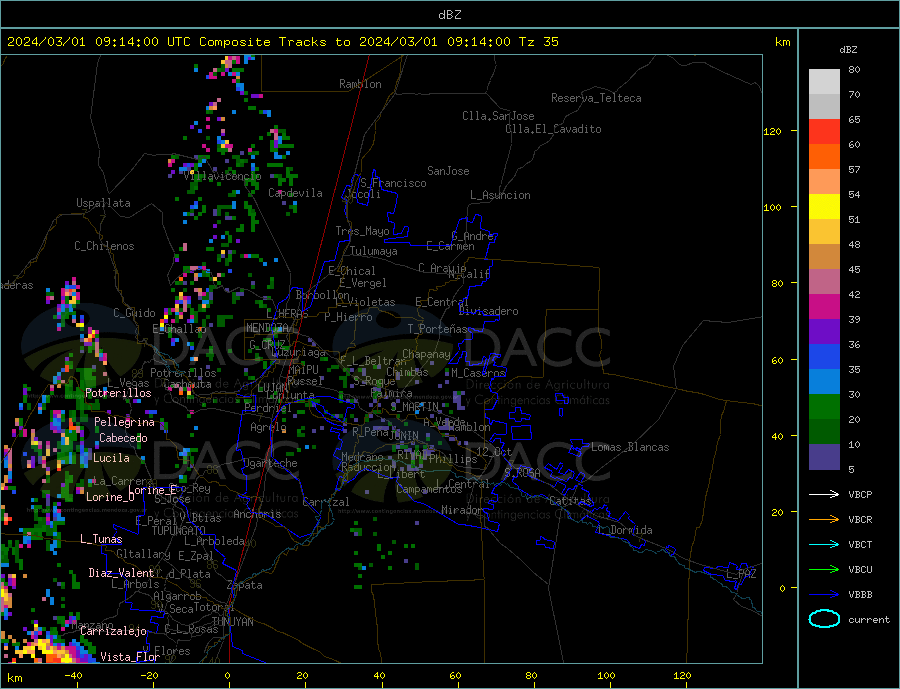Image resolution: width=900 pixels, height=689 pixels.
Task: Click the 'km' label at bottom left
Action: click(x=15, y=678)
